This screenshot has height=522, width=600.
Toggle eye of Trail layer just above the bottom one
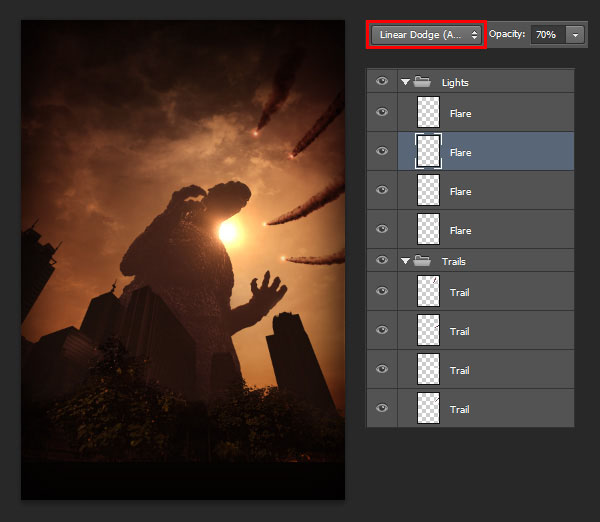tap(382, 369)
